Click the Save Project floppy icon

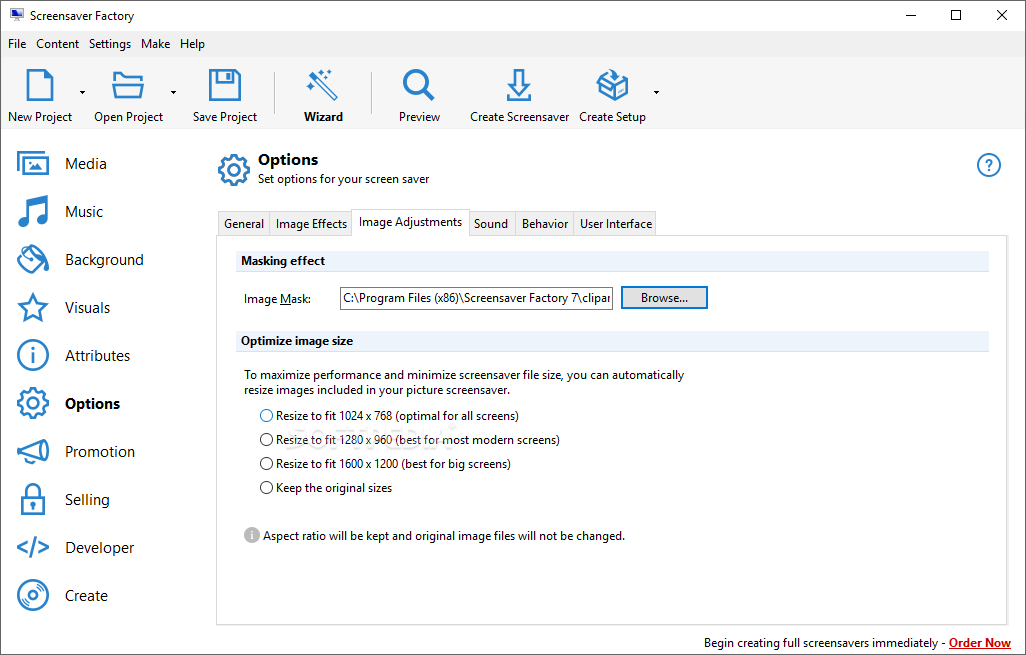coord(224,85)
